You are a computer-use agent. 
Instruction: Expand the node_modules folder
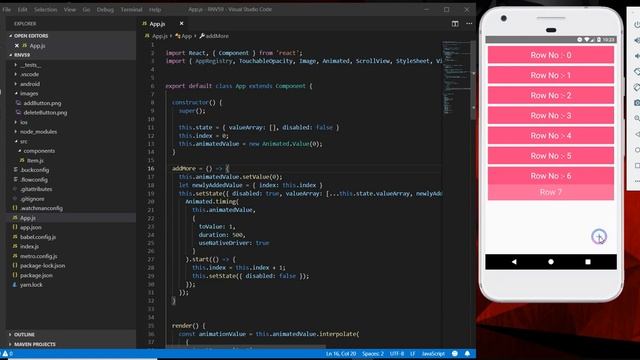(x=38, y=132)
